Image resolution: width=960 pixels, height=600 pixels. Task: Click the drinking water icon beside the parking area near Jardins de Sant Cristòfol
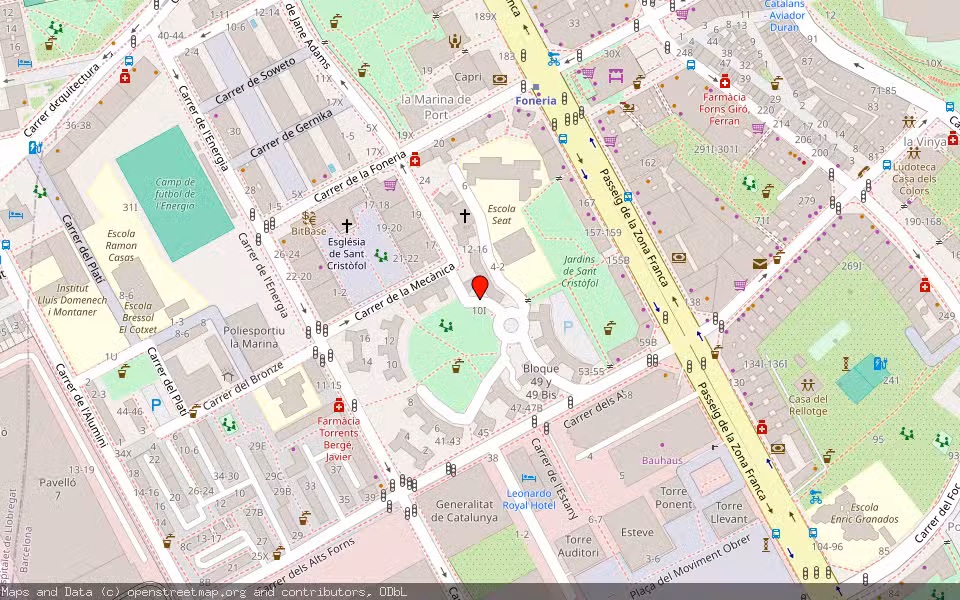click(x=609, y=328)
